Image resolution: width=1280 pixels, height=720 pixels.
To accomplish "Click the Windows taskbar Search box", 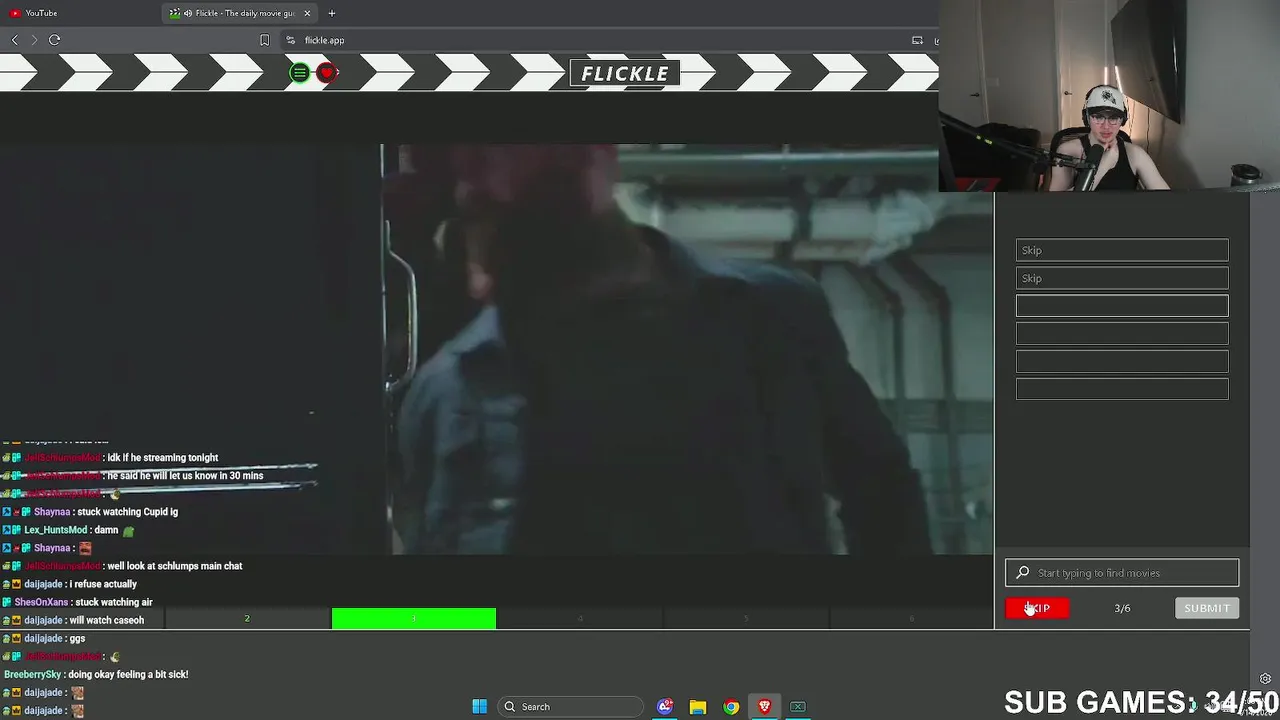I will (570, 707).
